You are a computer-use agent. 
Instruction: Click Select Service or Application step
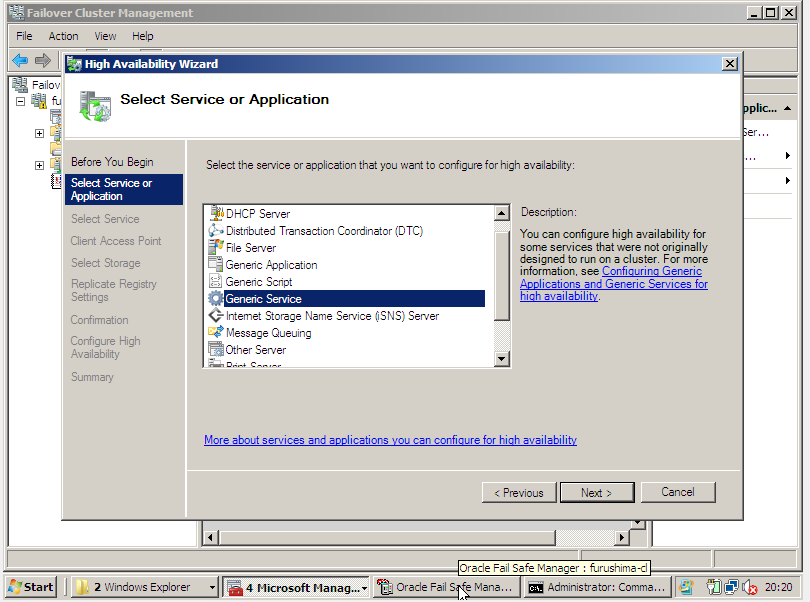point(124,189)
